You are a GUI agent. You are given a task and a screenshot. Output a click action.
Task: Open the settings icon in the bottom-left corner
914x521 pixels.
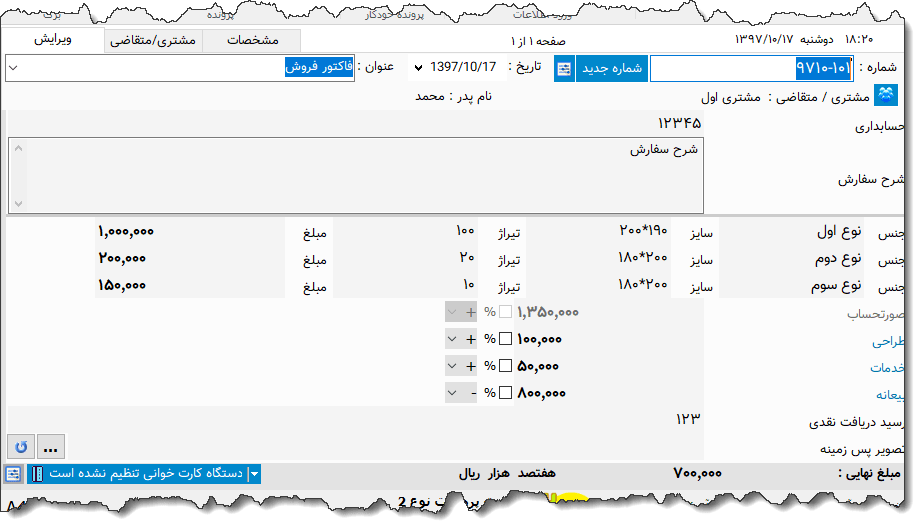(14, 474)
